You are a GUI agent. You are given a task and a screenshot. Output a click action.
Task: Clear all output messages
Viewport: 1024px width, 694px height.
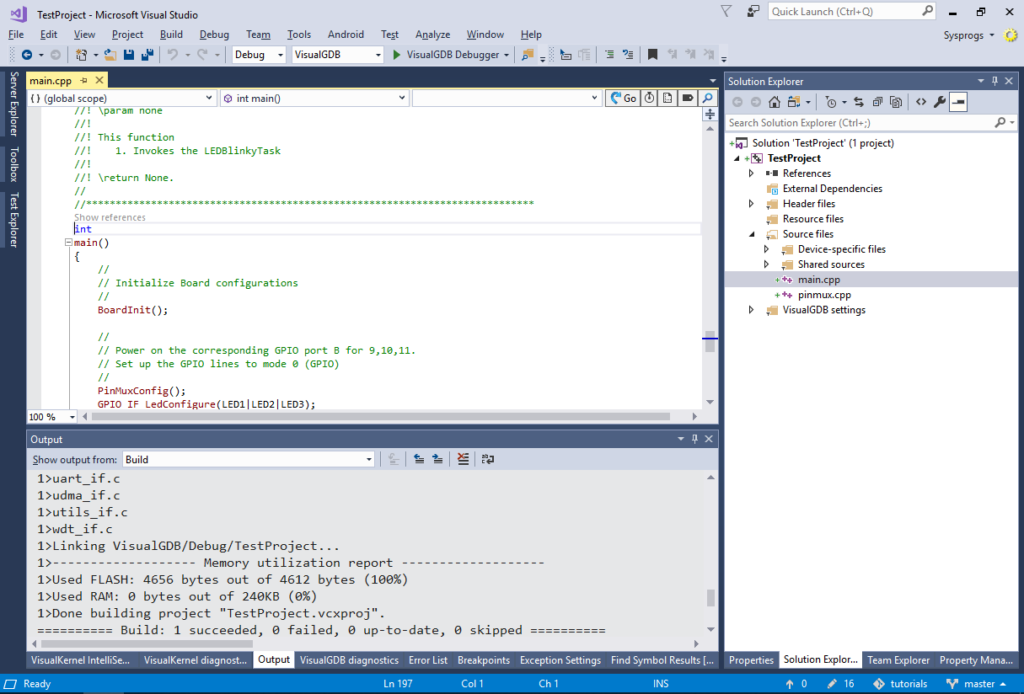point(463,459)
